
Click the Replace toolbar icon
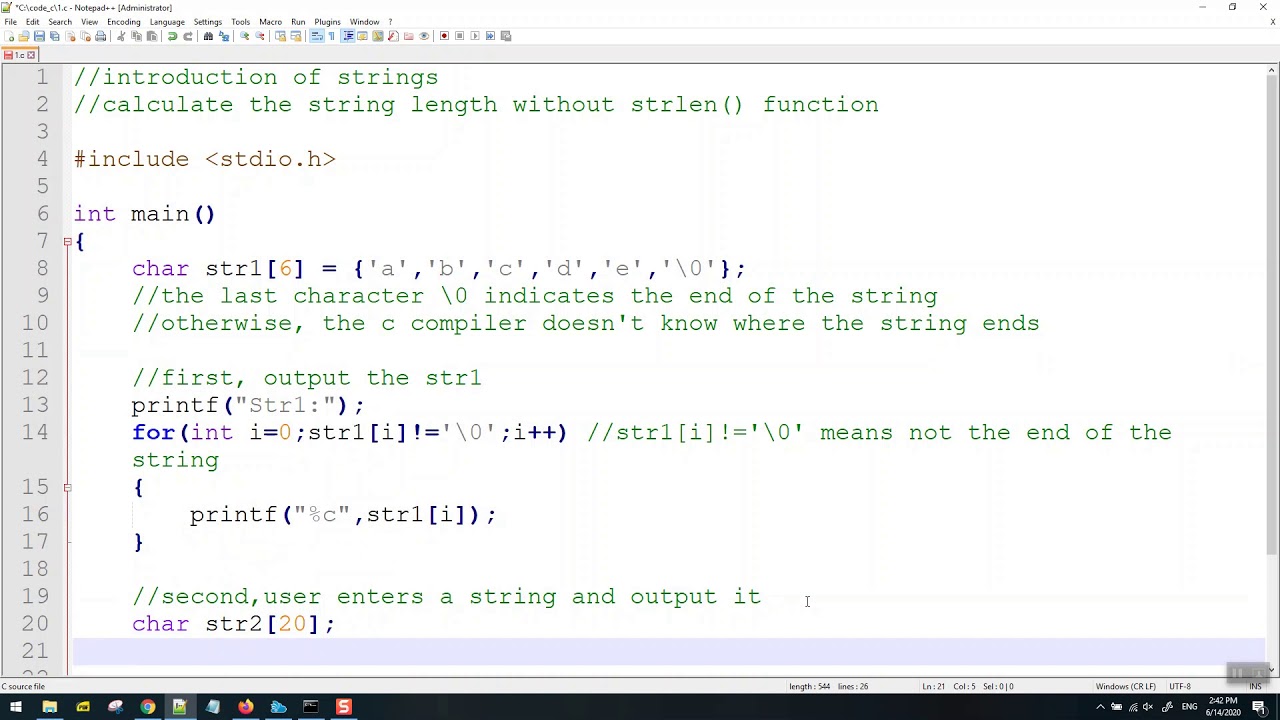tap(224, 36)
